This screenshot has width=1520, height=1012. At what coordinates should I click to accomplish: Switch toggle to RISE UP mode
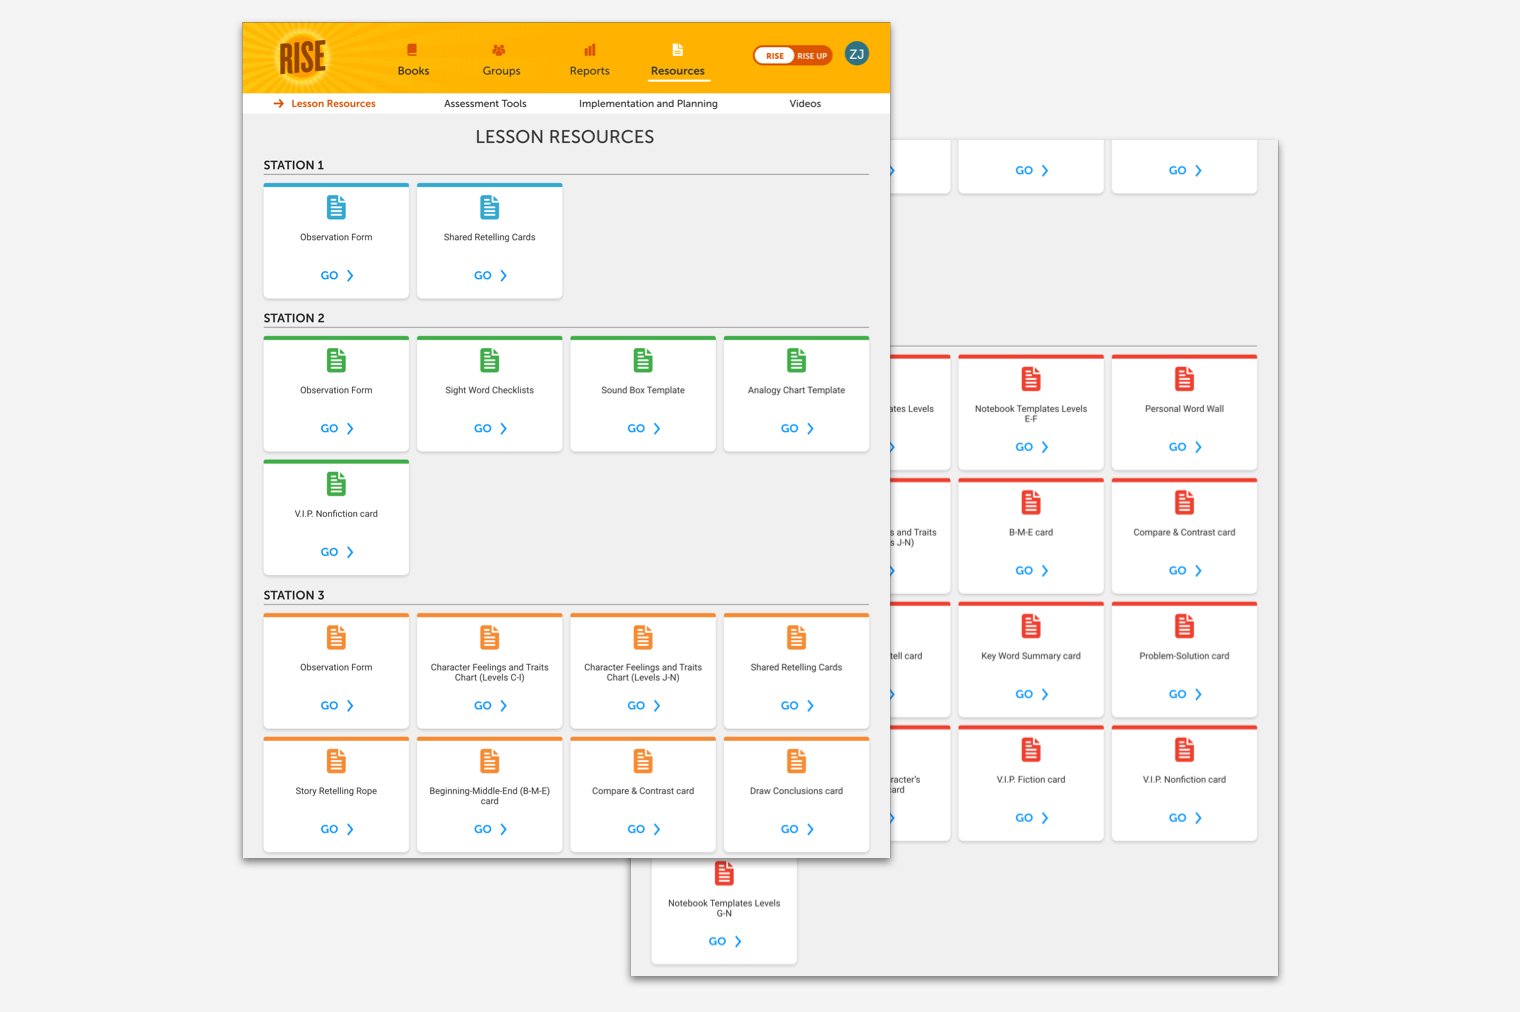click(x=812, y=56)
